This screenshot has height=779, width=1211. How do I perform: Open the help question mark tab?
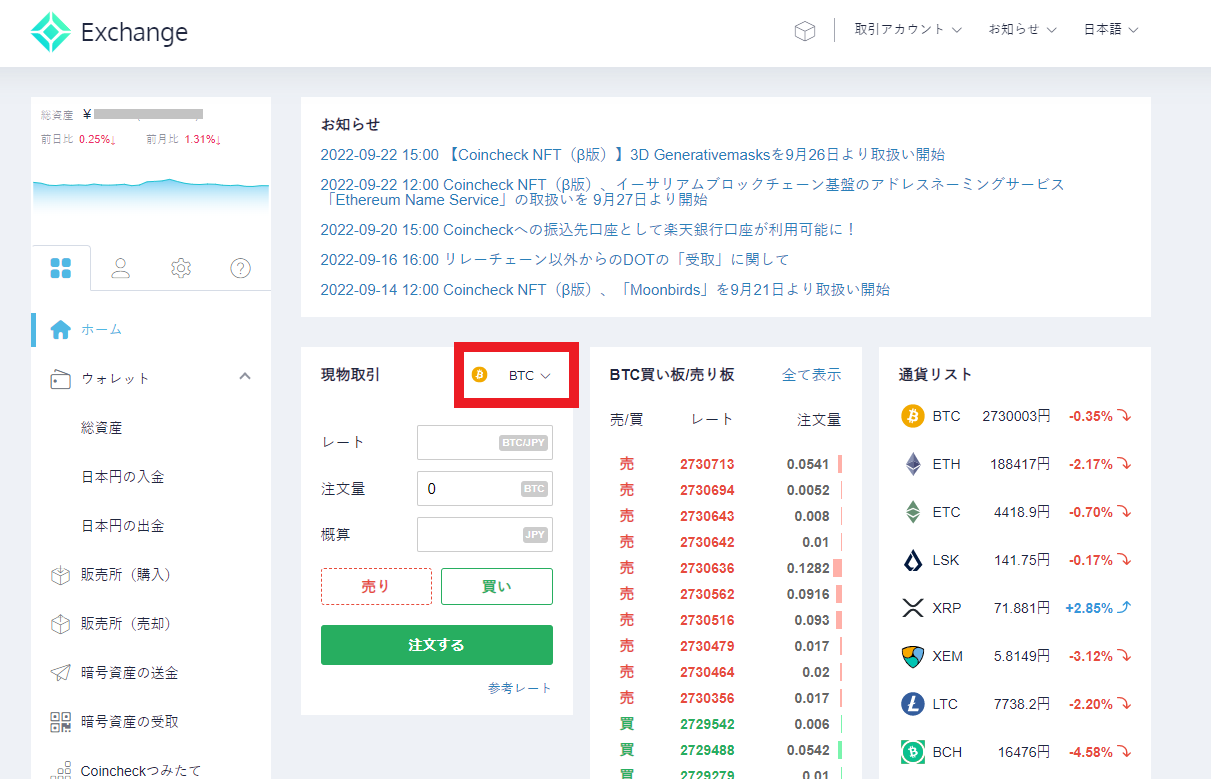click(x=240, y=268)
